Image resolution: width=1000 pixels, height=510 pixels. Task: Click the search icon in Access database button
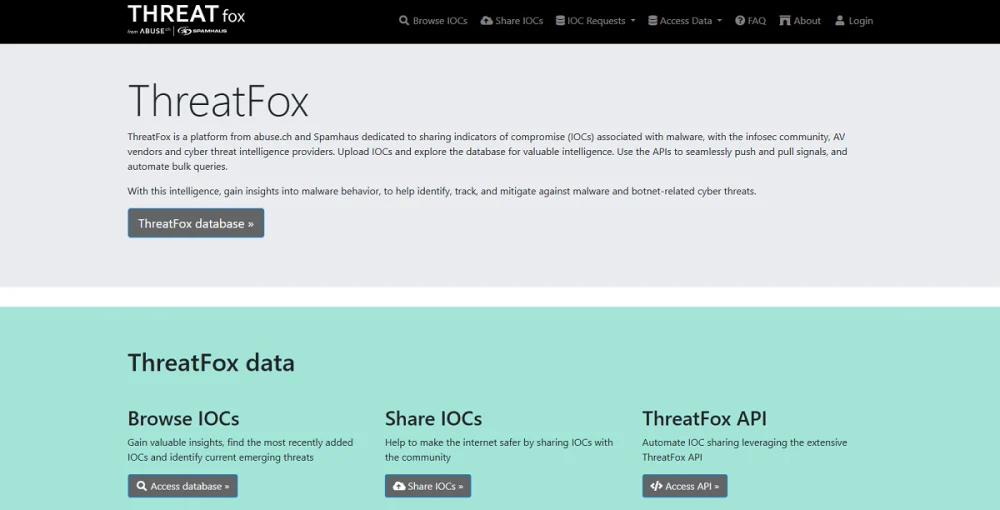142,486
